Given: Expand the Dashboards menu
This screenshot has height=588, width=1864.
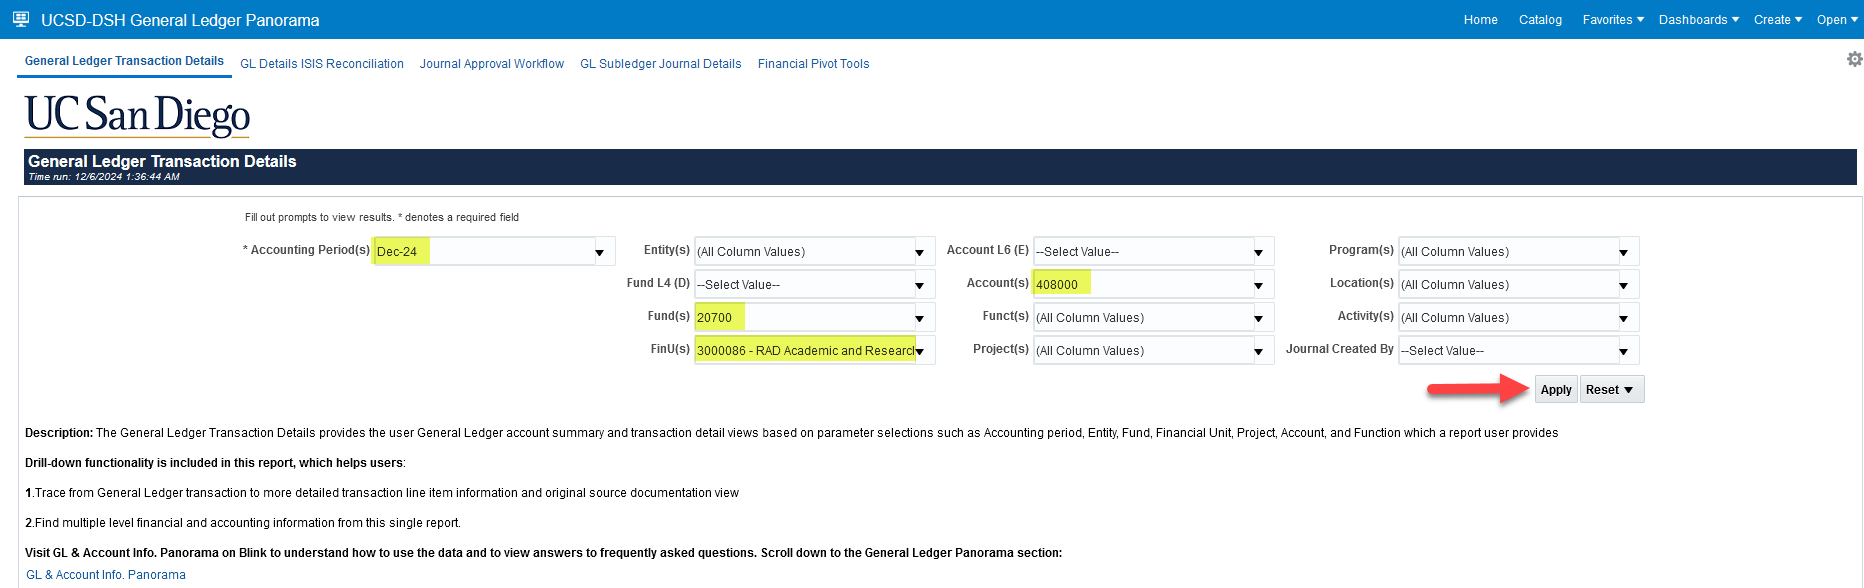Looking at the screenshot, I should (1699, 20).
